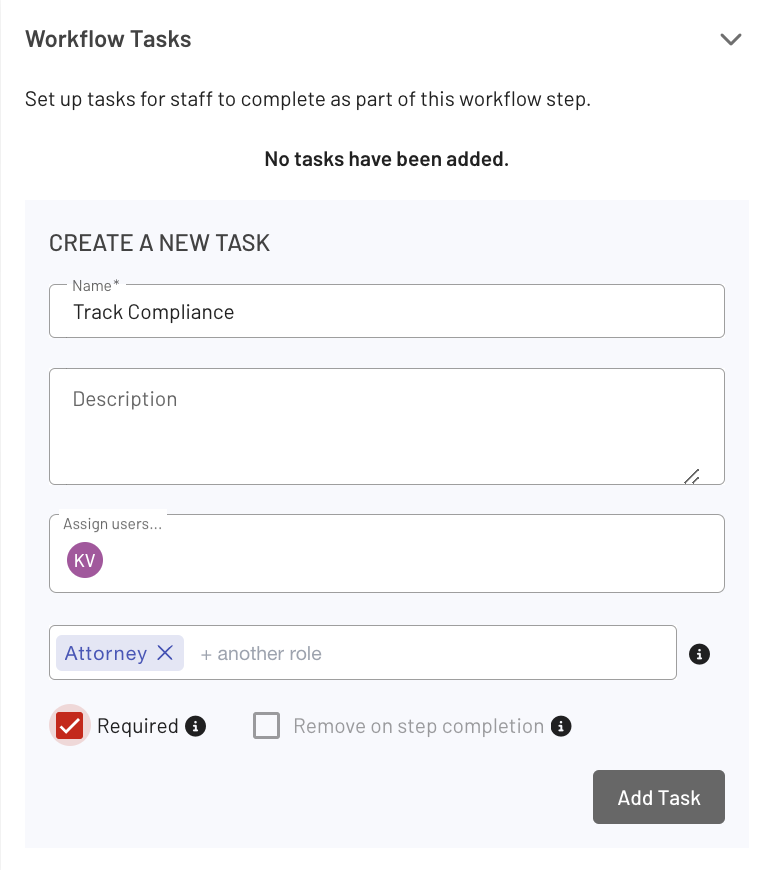Viewport: 768px width, 870px height.
Task: Grab the Description box resize handle
Action: coord(691,477)
